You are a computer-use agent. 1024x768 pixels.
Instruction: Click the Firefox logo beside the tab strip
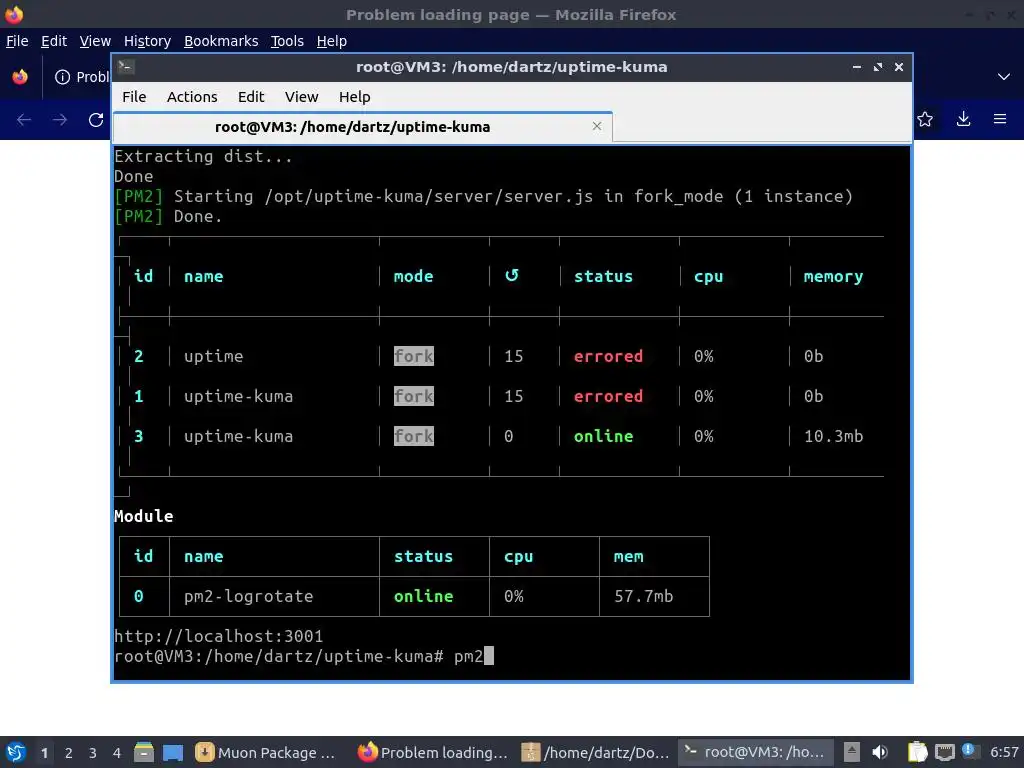pos(20,77)
